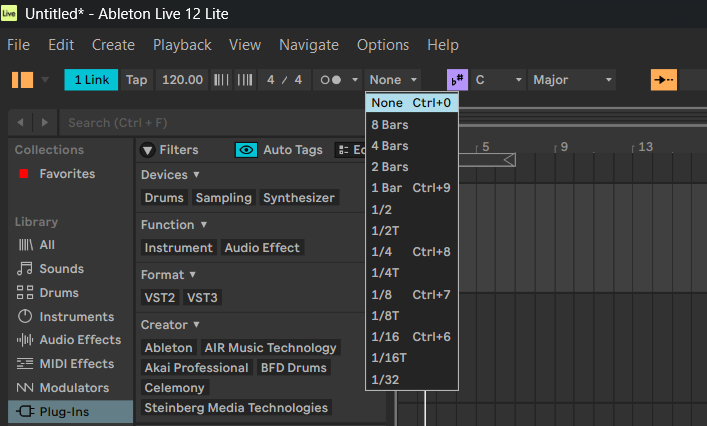Click the browser Search field
The height and width of the screenshot is (426, 707).
(212, 123)
